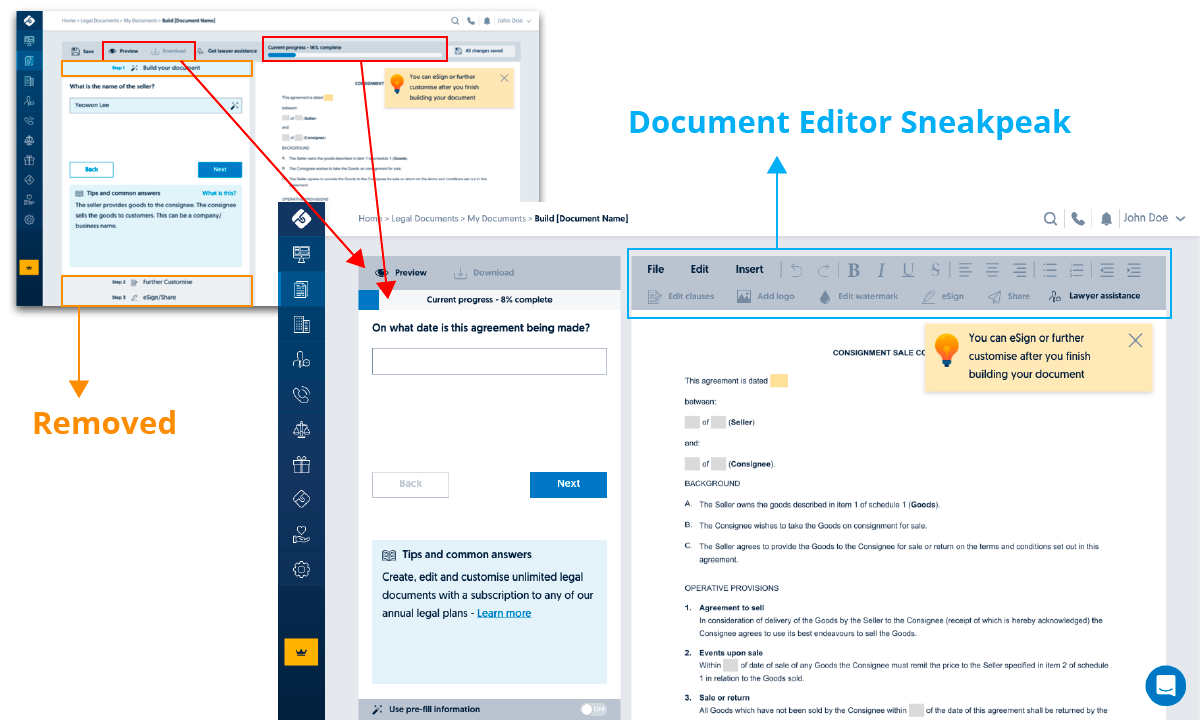Open the hand-heart icon in front sidebar
The width and height of the screenshot is (1200, 720).
(301, 534)
